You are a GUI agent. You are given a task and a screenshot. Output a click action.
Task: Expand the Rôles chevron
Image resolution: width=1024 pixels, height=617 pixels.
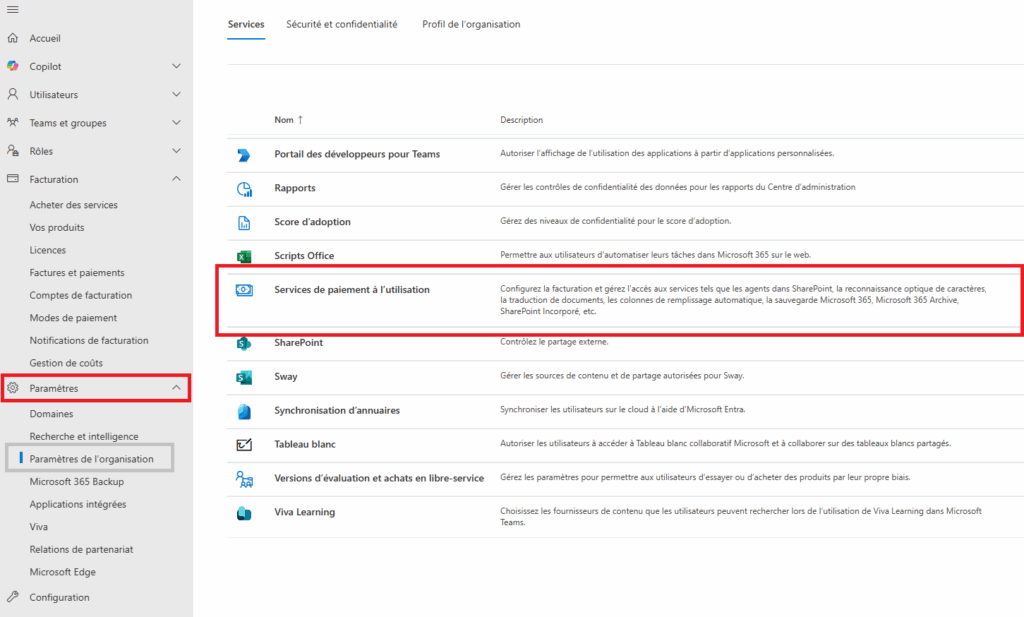click(176, 150)
